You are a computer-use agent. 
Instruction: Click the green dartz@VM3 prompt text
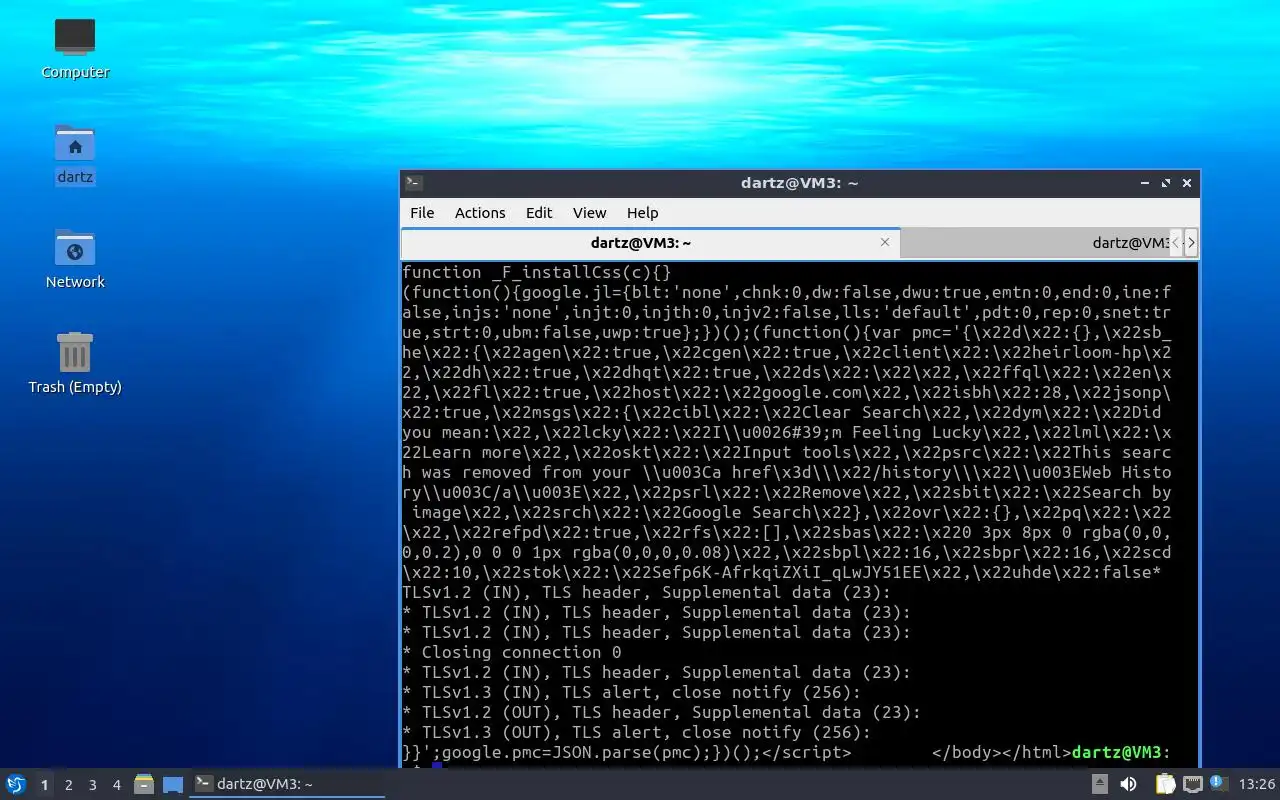click(x=1116, y=752)
